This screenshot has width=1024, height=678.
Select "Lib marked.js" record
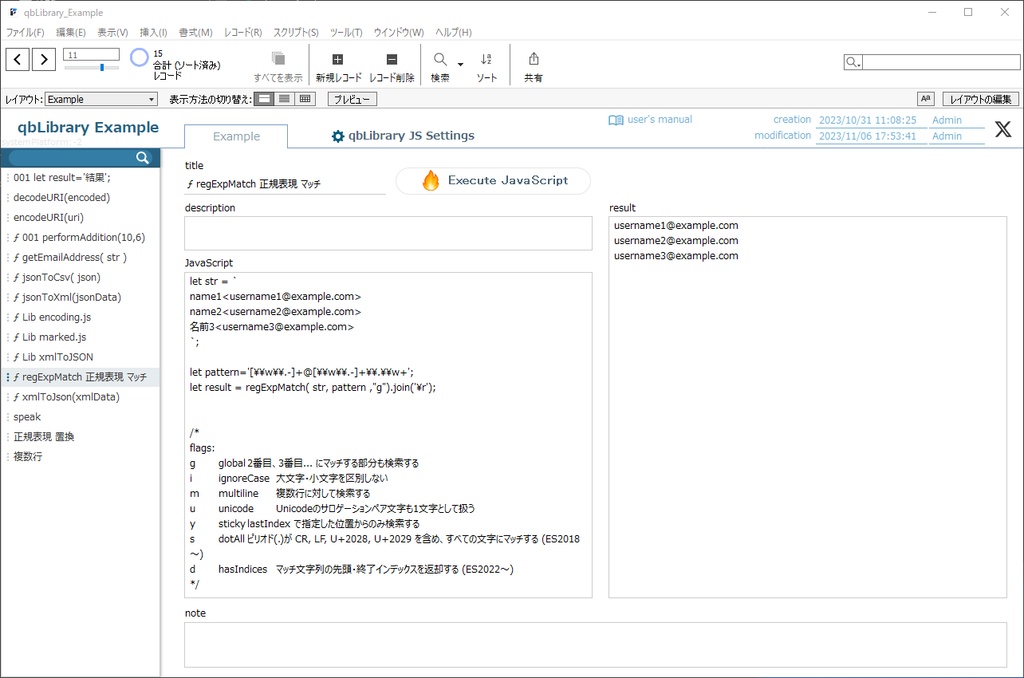80,337
